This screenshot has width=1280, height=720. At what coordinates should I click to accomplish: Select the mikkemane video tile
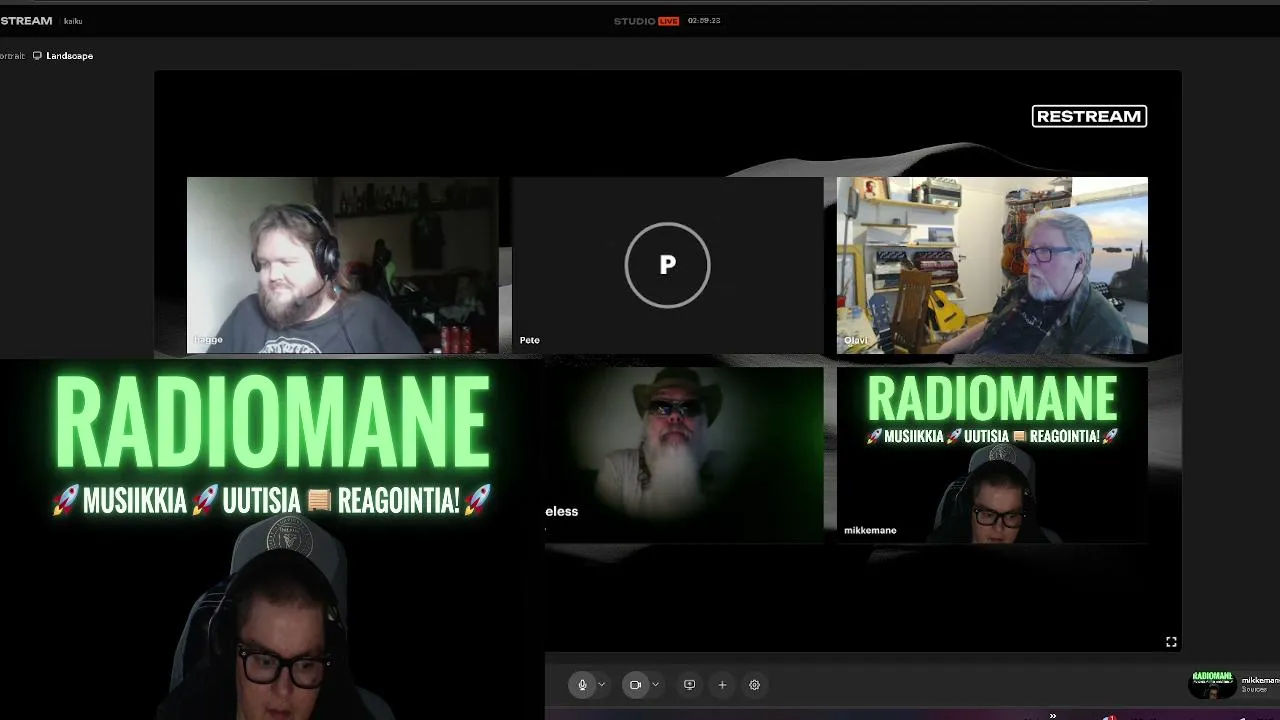click(992, 455)
